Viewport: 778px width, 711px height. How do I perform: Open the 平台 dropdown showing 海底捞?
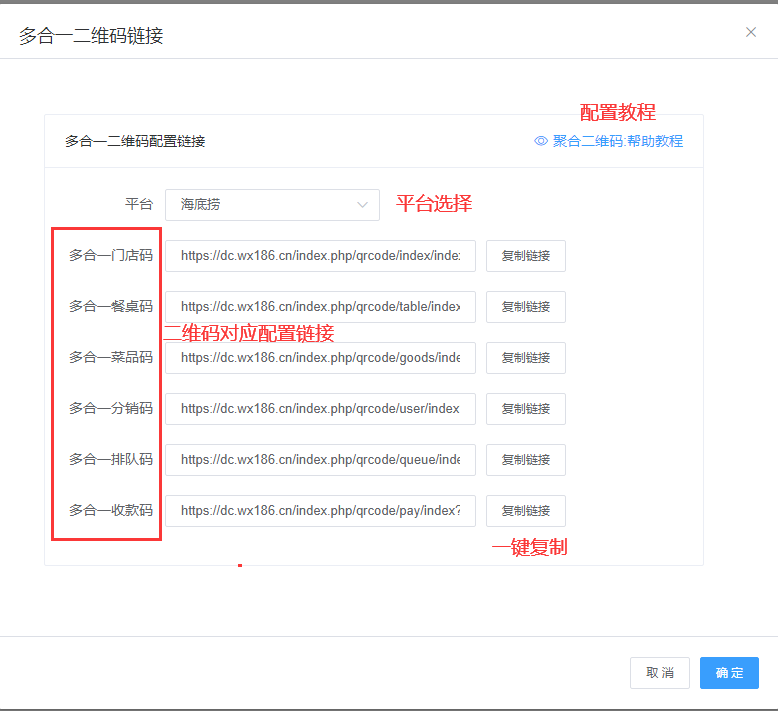pos(272,204)
